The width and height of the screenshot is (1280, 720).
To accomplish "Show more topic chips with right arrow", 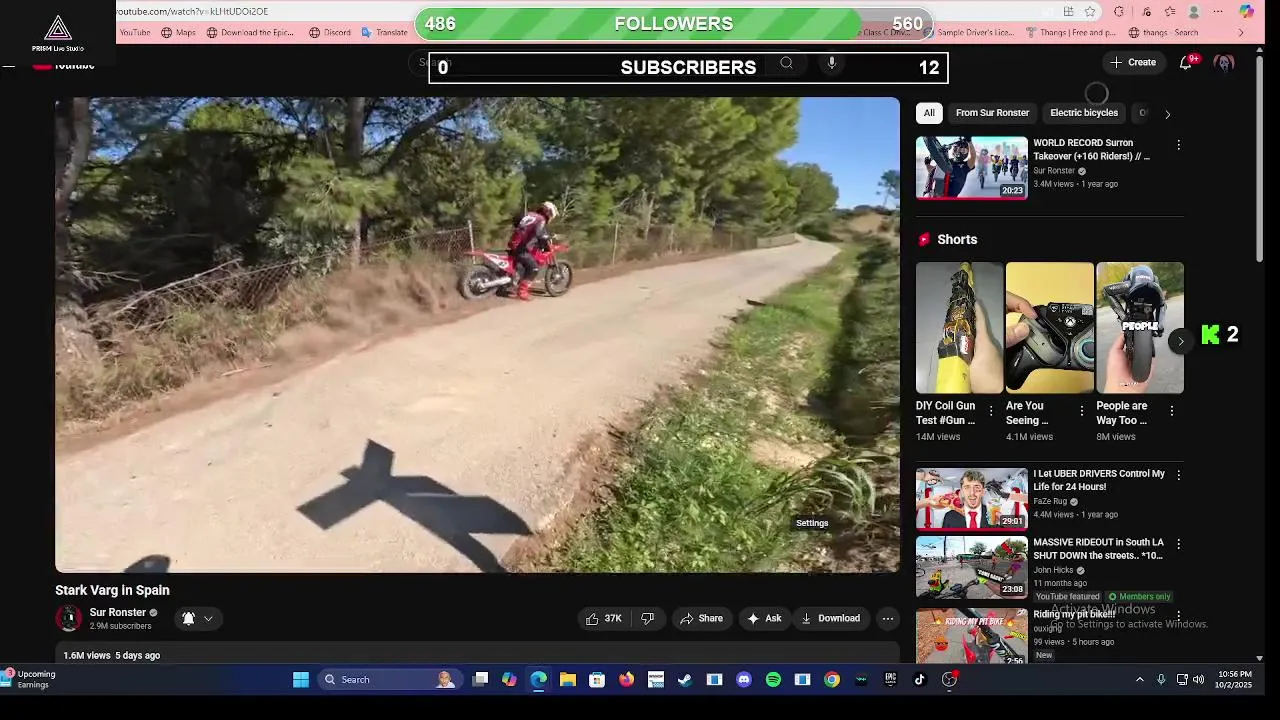I will [x=1167, y=114].
